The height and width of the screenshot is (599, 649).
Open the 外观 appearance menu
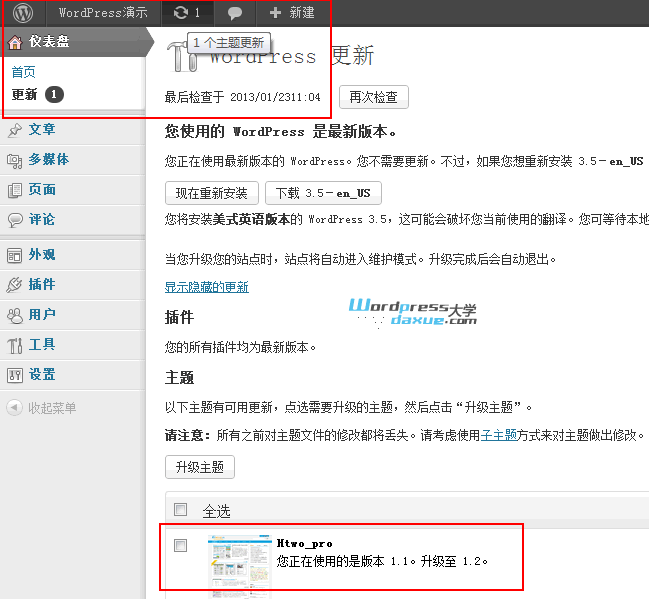(x=72, y=255)
